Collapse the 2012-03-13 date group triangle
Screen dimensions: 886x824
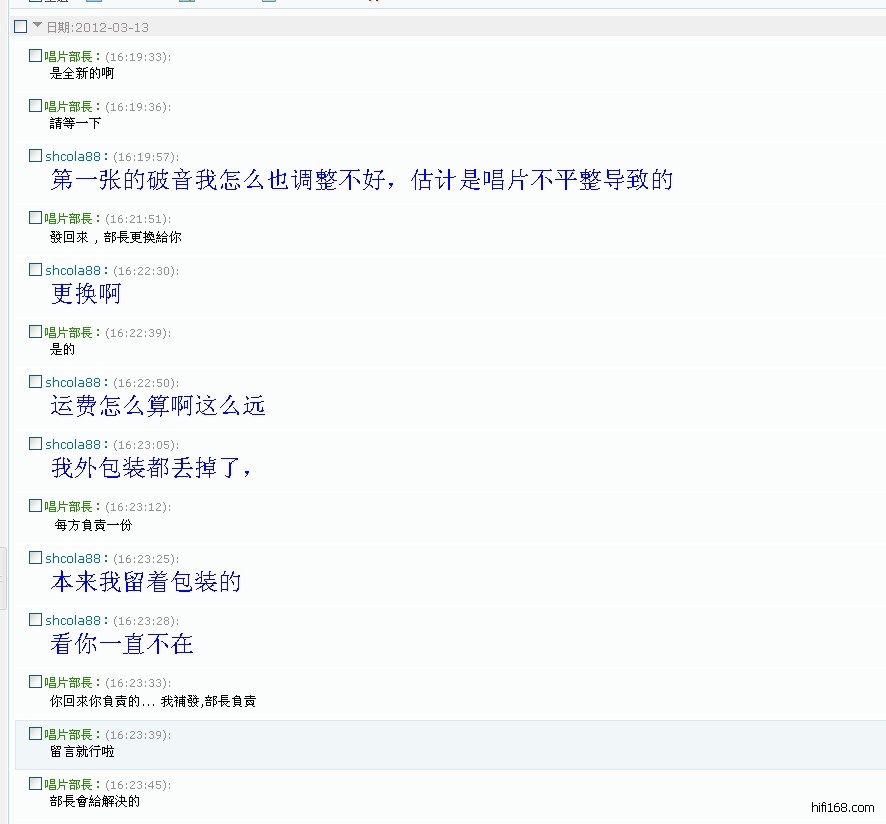click(38, 26)
